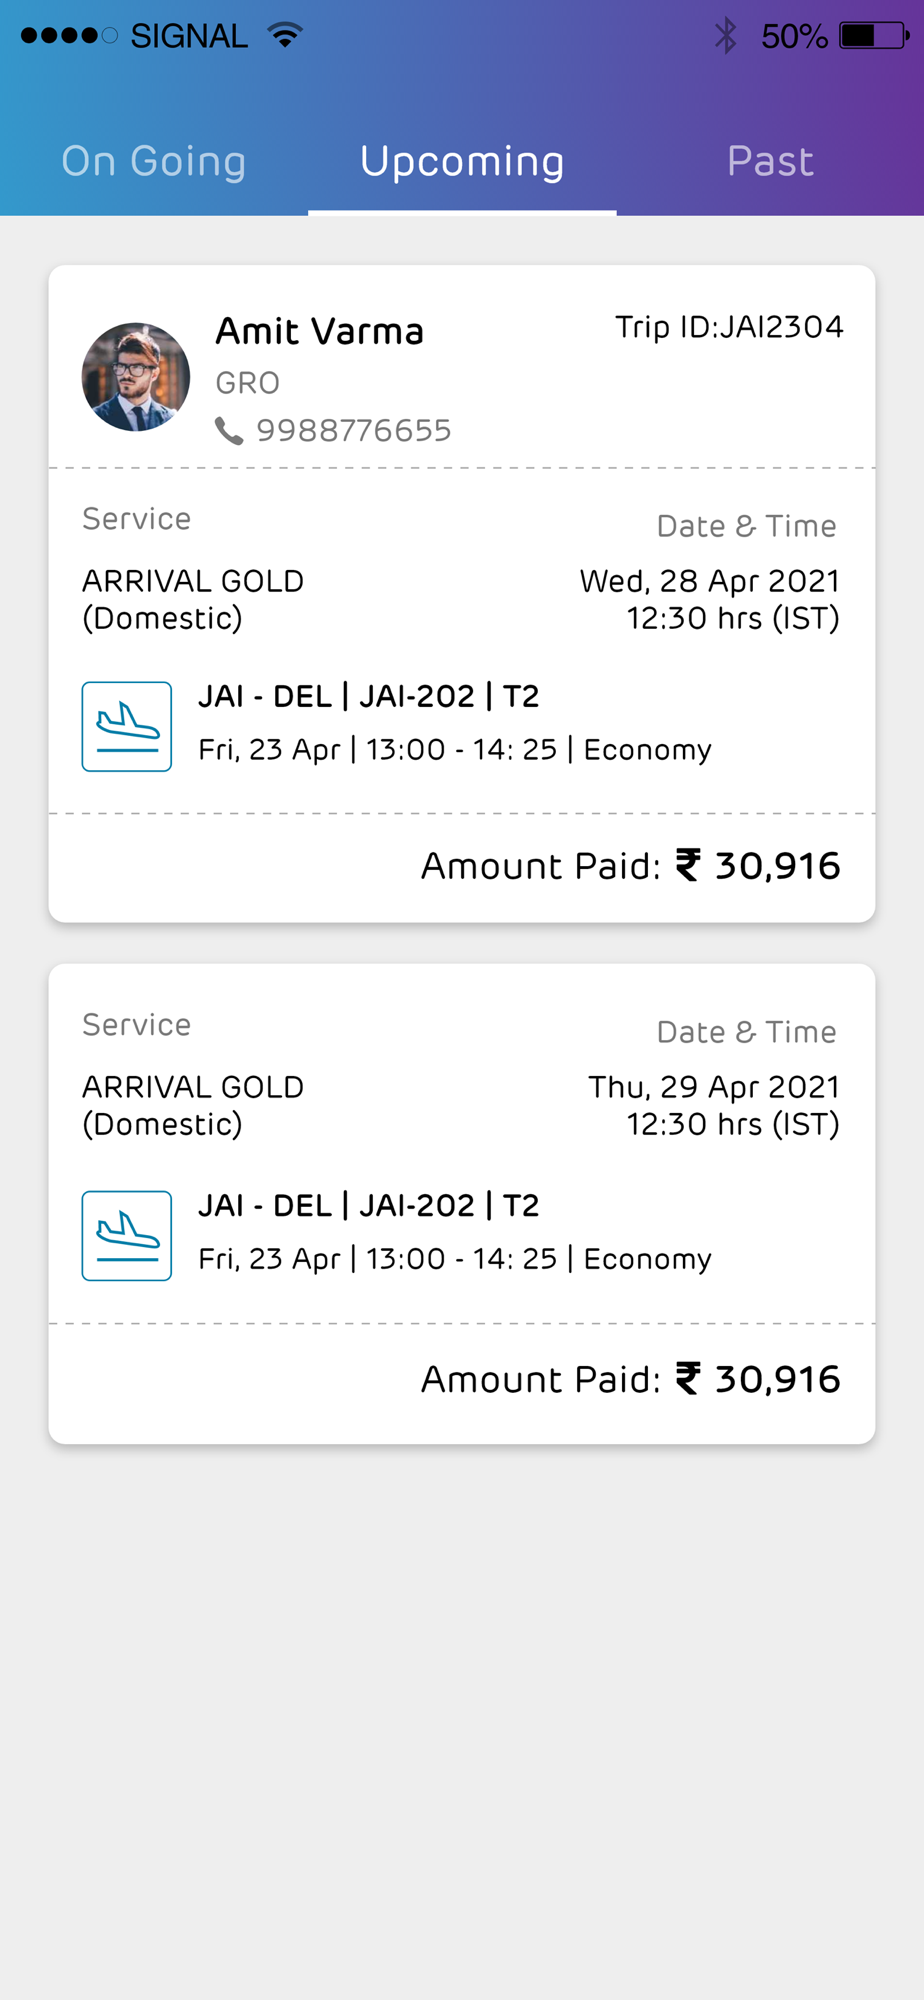Tap the battery indicator icon

874,36
